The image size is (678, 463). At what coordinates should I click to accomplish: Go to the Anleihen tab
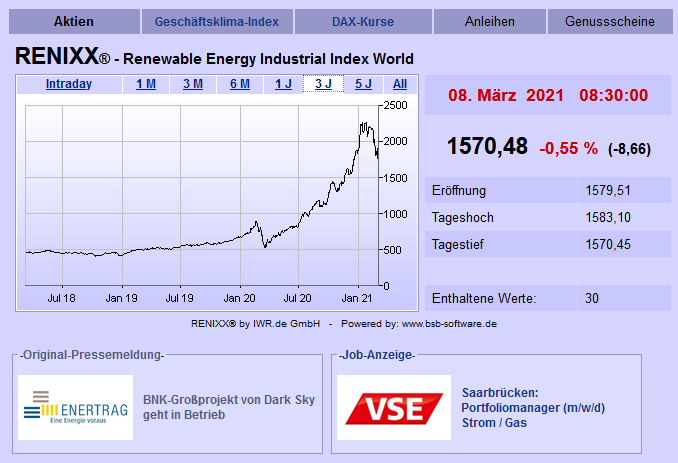pyautogui.click(x=489, y=21)
